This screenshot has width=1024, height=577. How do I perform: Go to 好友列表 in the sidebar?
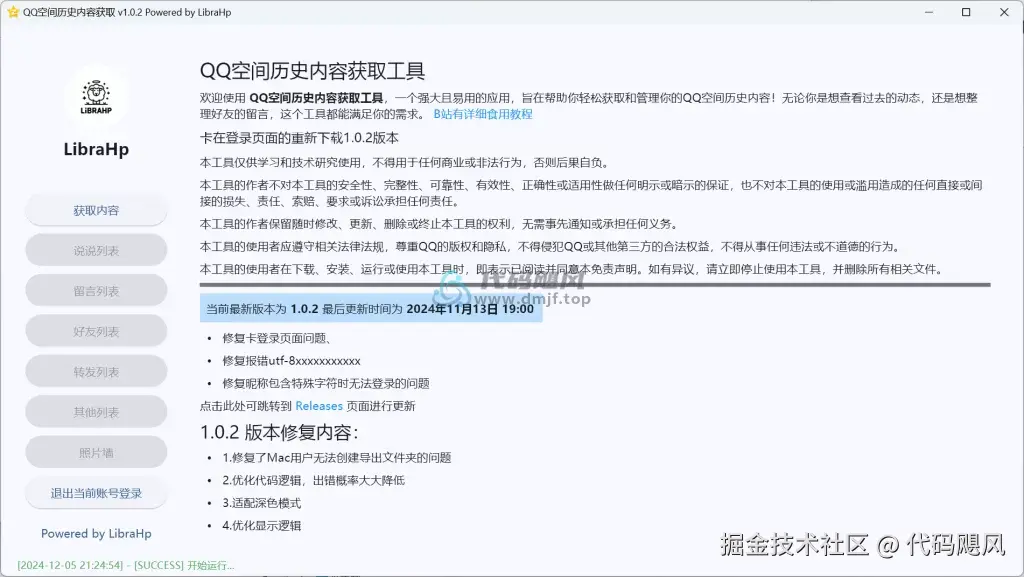(x=96, y=332)
